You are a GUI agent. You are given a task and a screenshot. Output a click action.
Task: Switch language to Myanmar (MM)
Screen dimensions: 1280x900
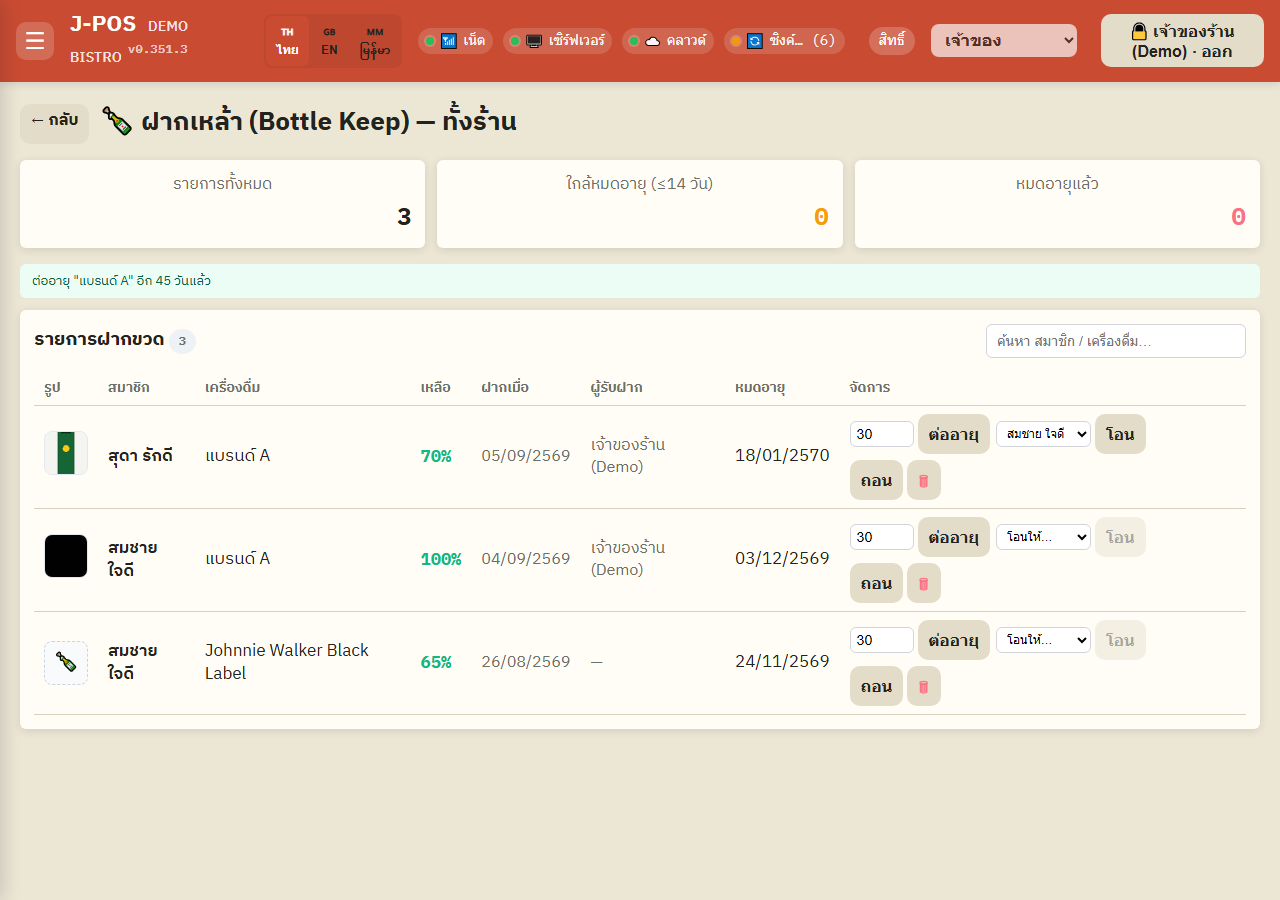pyautogui.click(x=375, y=41)
